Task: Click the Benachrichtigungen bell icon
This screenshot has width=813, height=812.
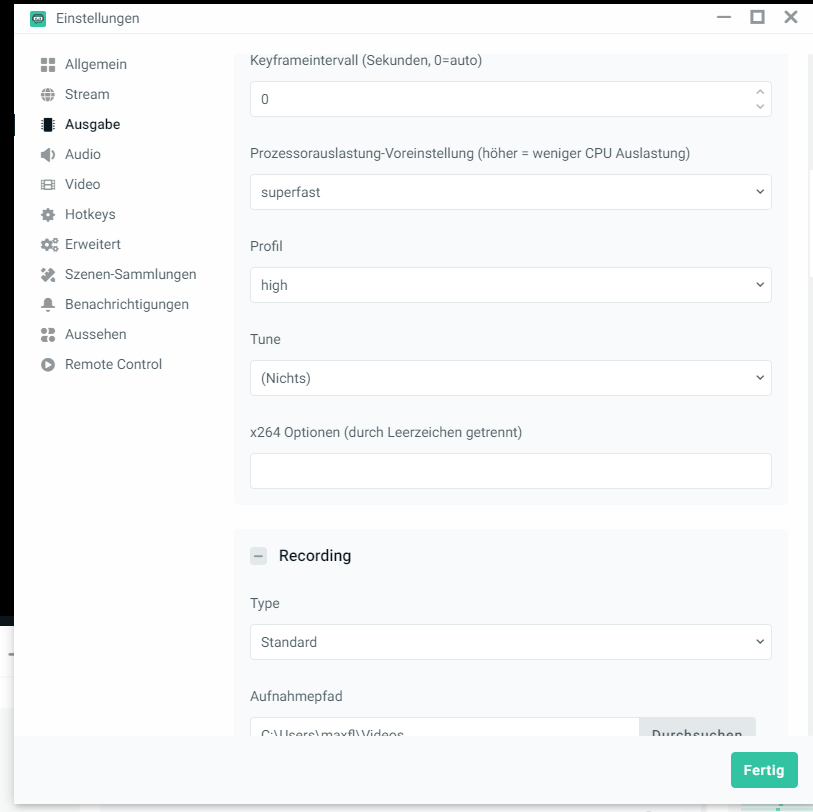Action: tap(48, 305)
